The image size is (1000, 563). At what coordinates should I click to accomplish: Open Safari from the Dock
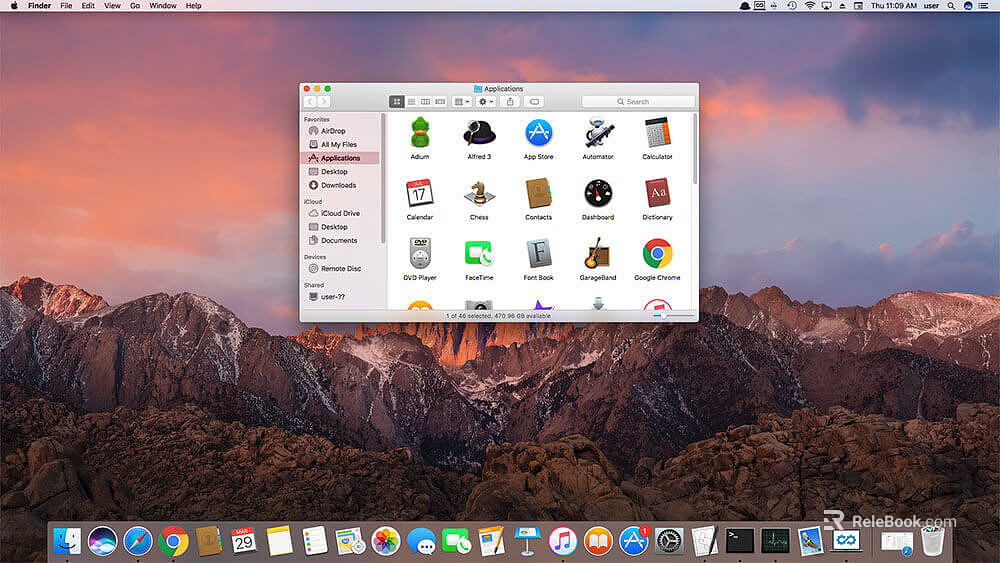click(138, 542)
